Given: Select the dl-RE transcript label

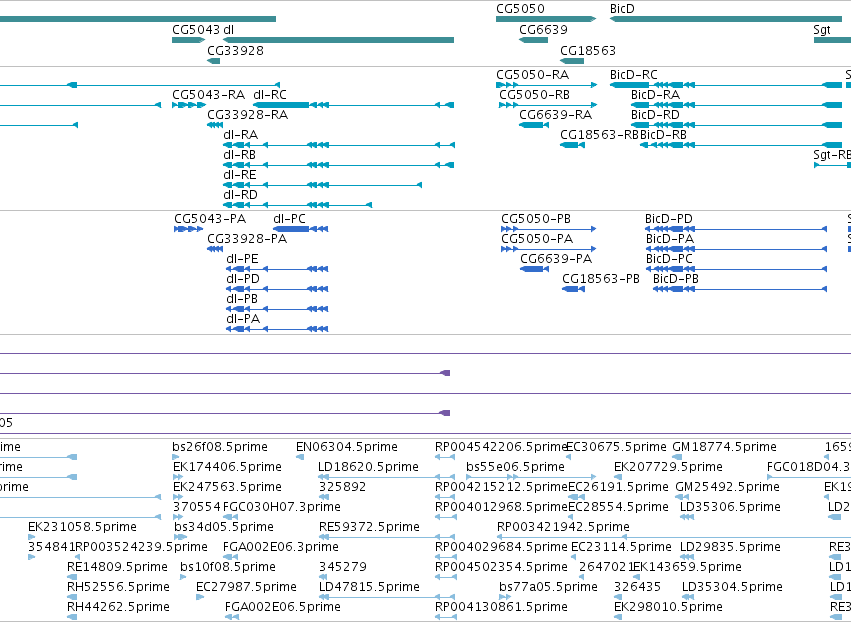Looking at the screenshot, I should (x=239, y=175).
